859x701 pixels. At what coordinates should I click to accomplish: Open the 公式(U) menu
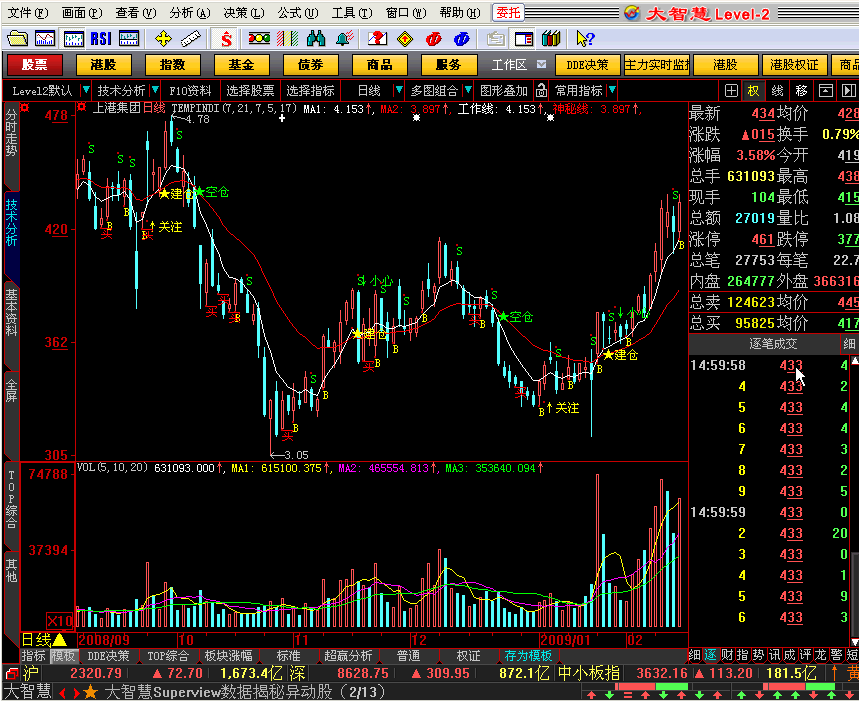[x=297, y=12]
